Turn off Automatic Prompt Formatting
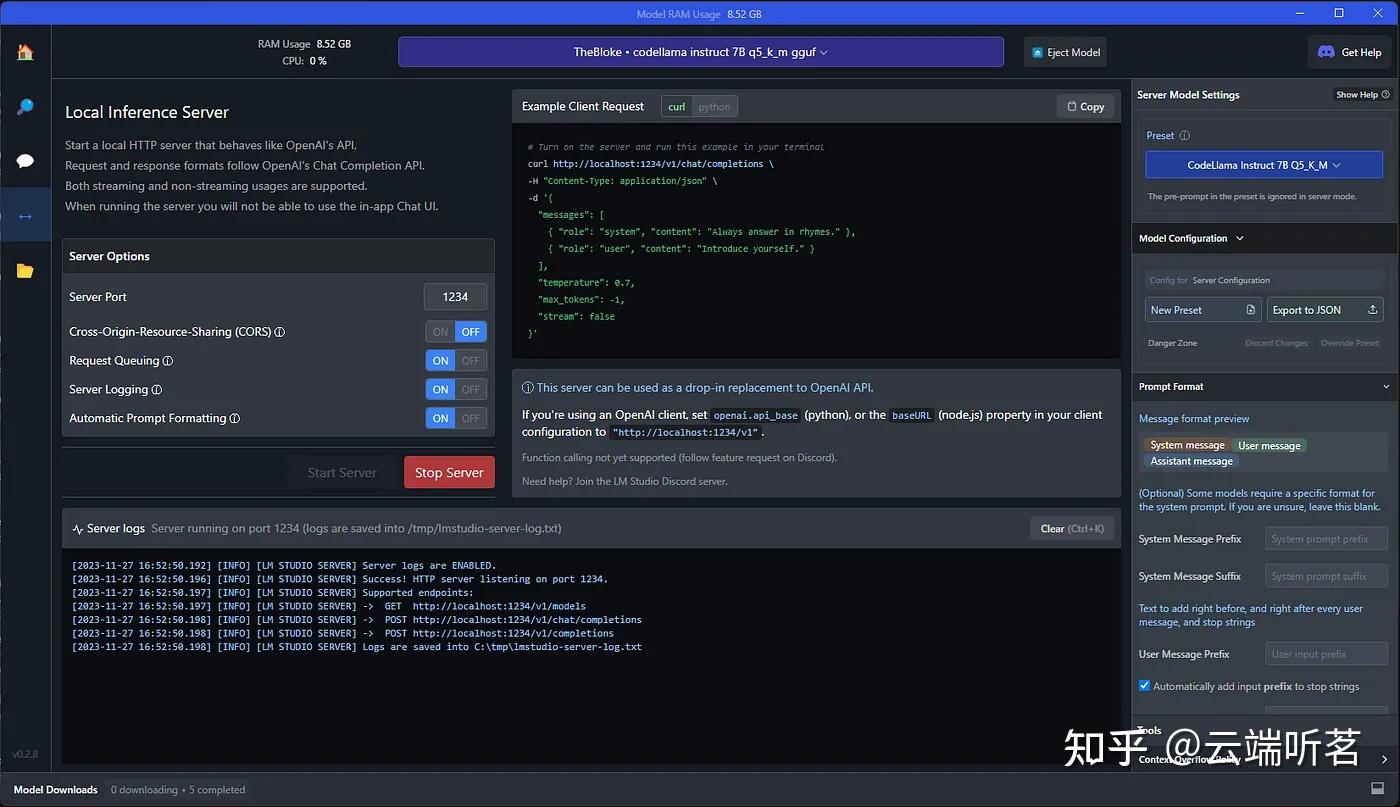 470,418
